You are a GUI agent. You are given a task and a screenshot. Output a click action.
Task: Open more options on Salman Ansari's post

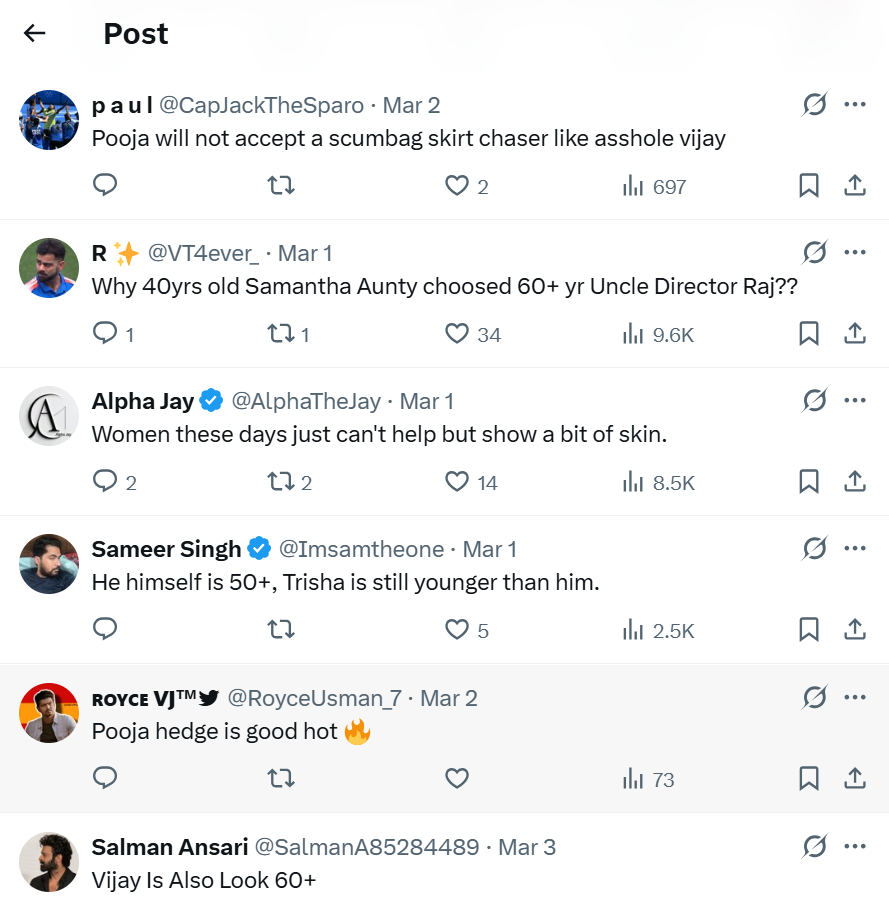click(855, 847)
